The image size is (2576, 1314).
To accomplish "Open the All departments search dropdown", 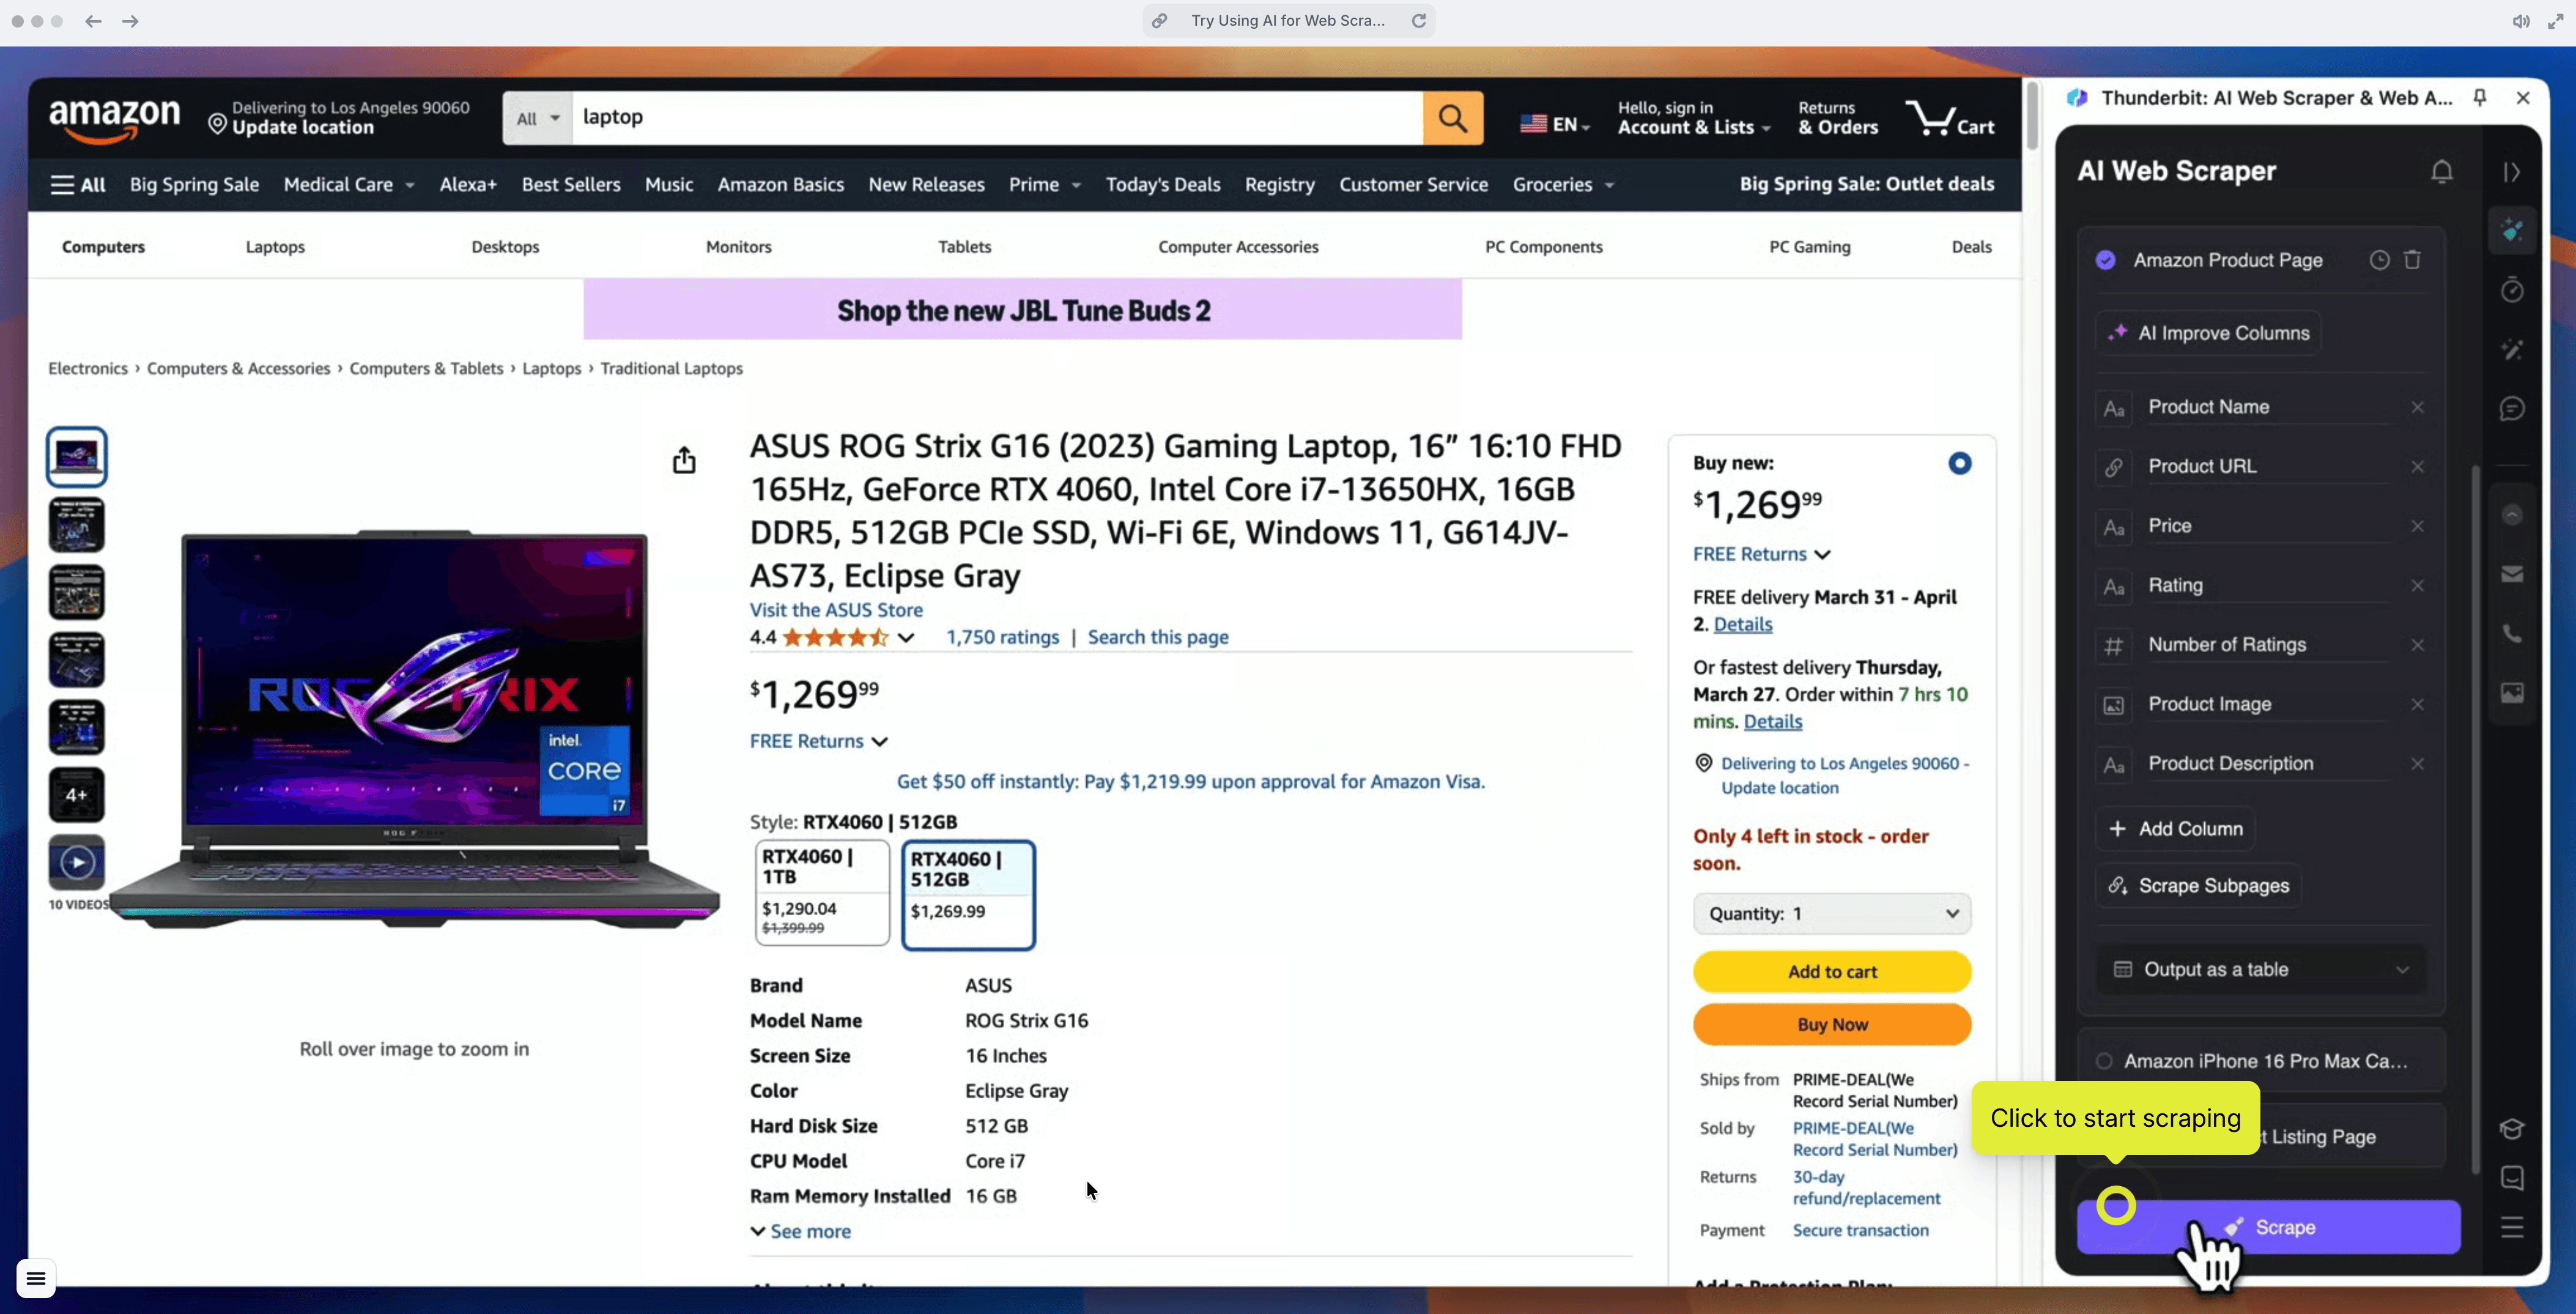I will [538, 118].
